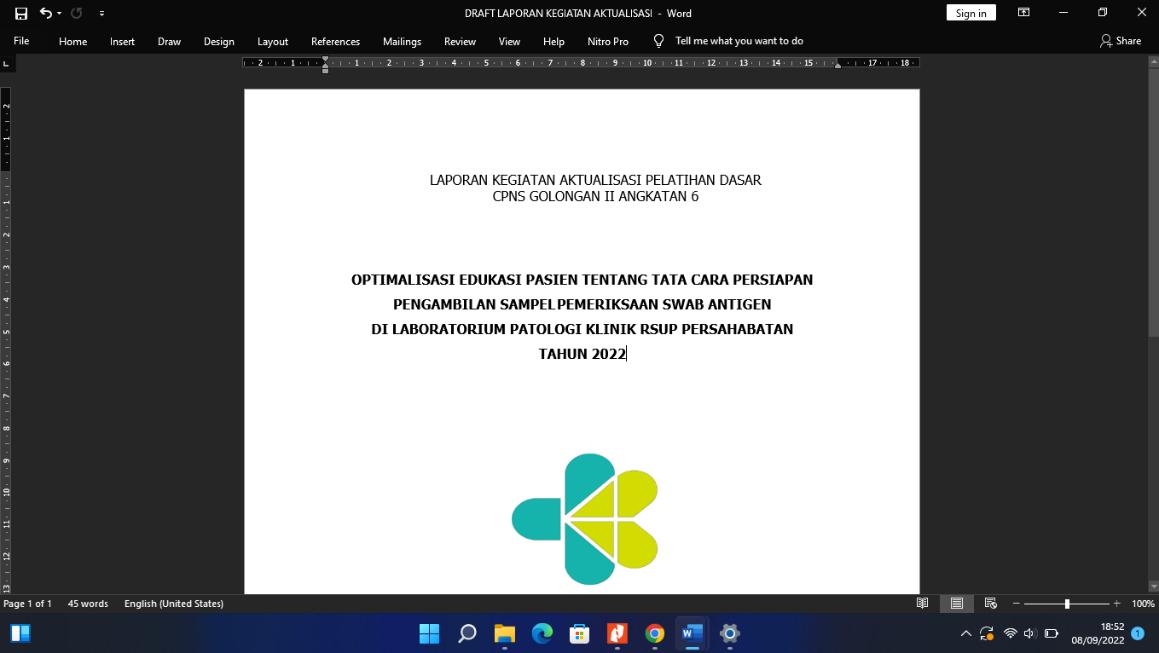The height and width of the screenshot is (653, 1159).
Task: Open the Windows Start menu
Action: (x=429, y=634)
